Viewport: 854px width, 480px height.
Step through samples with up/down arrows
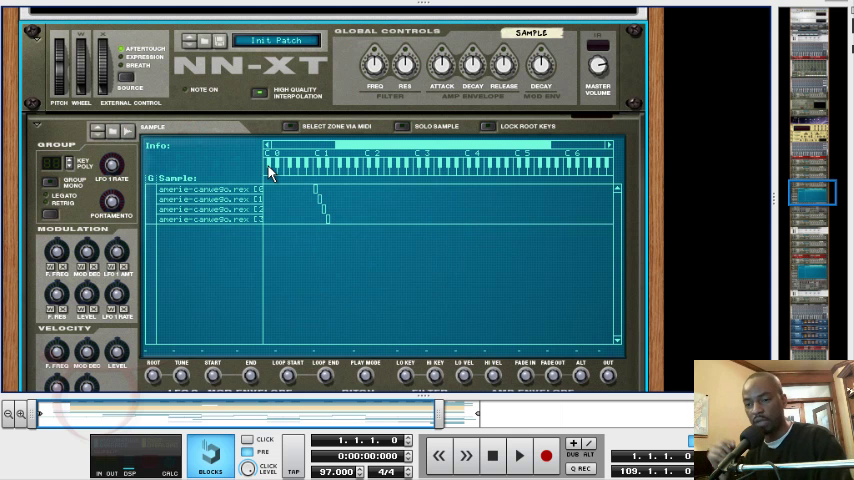pos(97,131)
